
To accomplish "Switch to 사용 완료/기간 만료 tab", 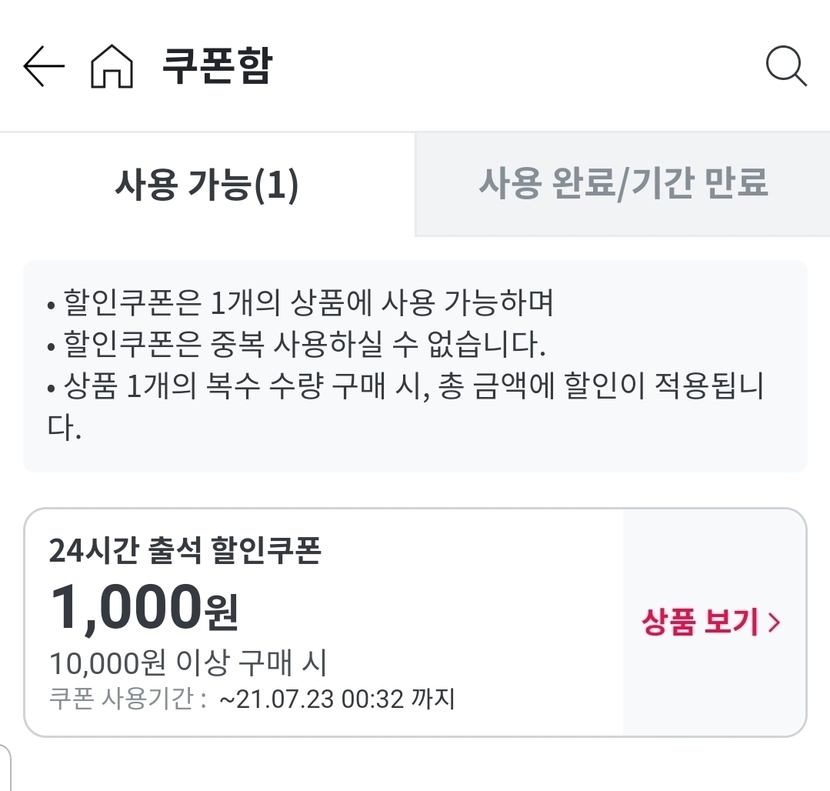I will click(622, 185).
